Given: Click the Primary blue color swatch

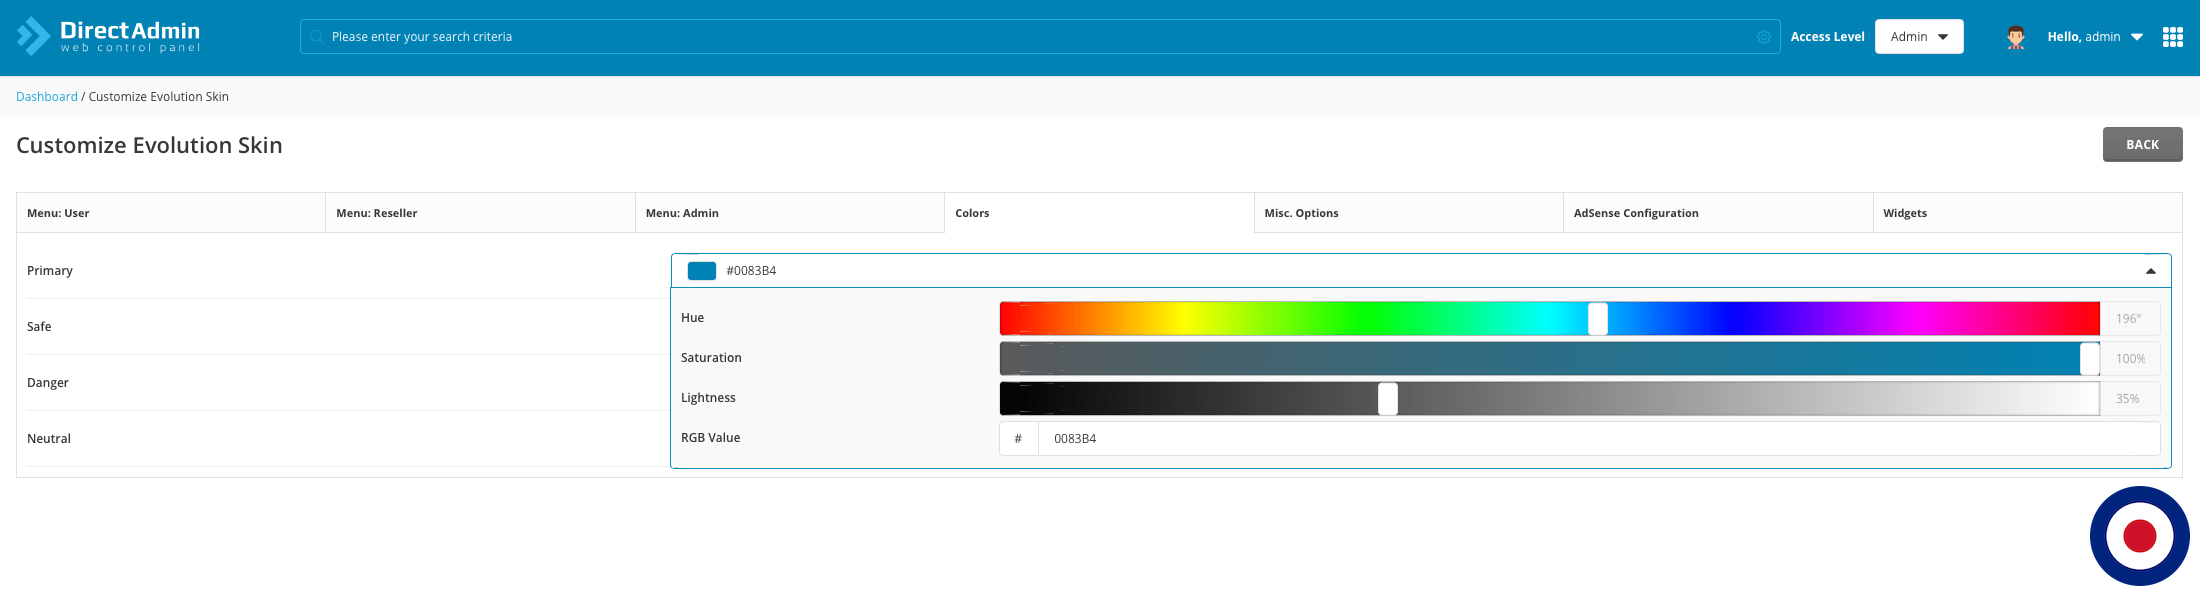Looking at the screenshot, I should coord(702,271).
